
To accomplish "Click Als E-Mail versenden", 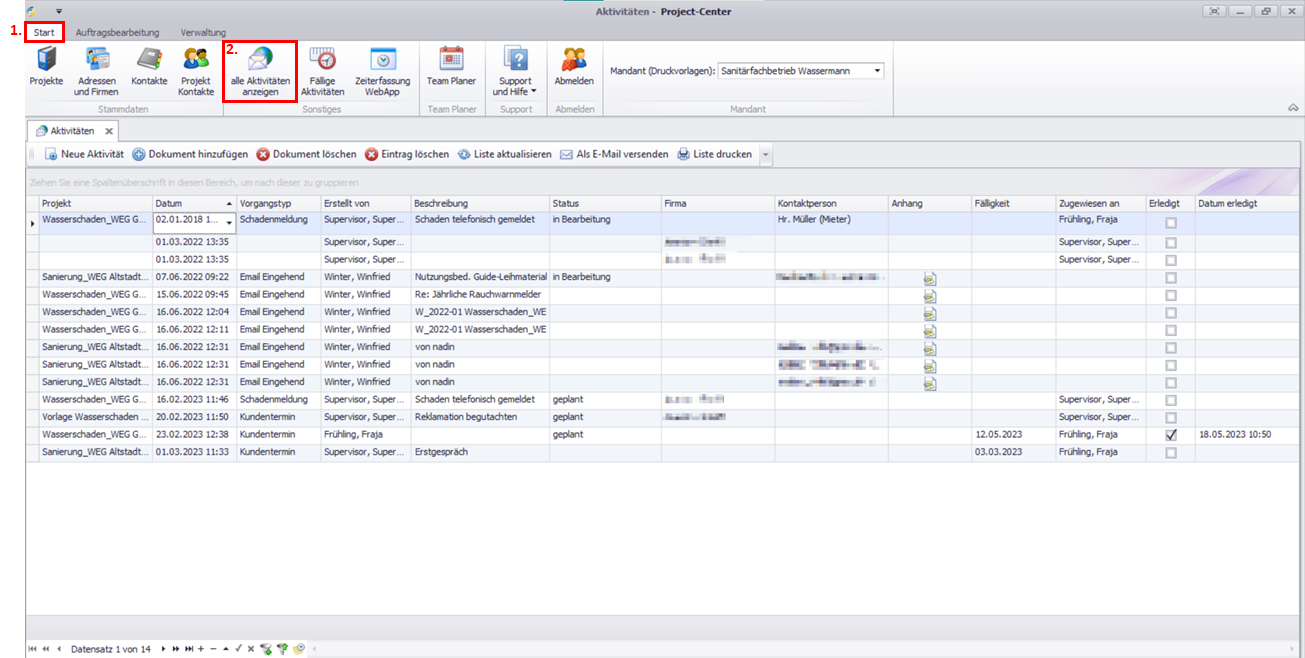I will pos(614,155).
